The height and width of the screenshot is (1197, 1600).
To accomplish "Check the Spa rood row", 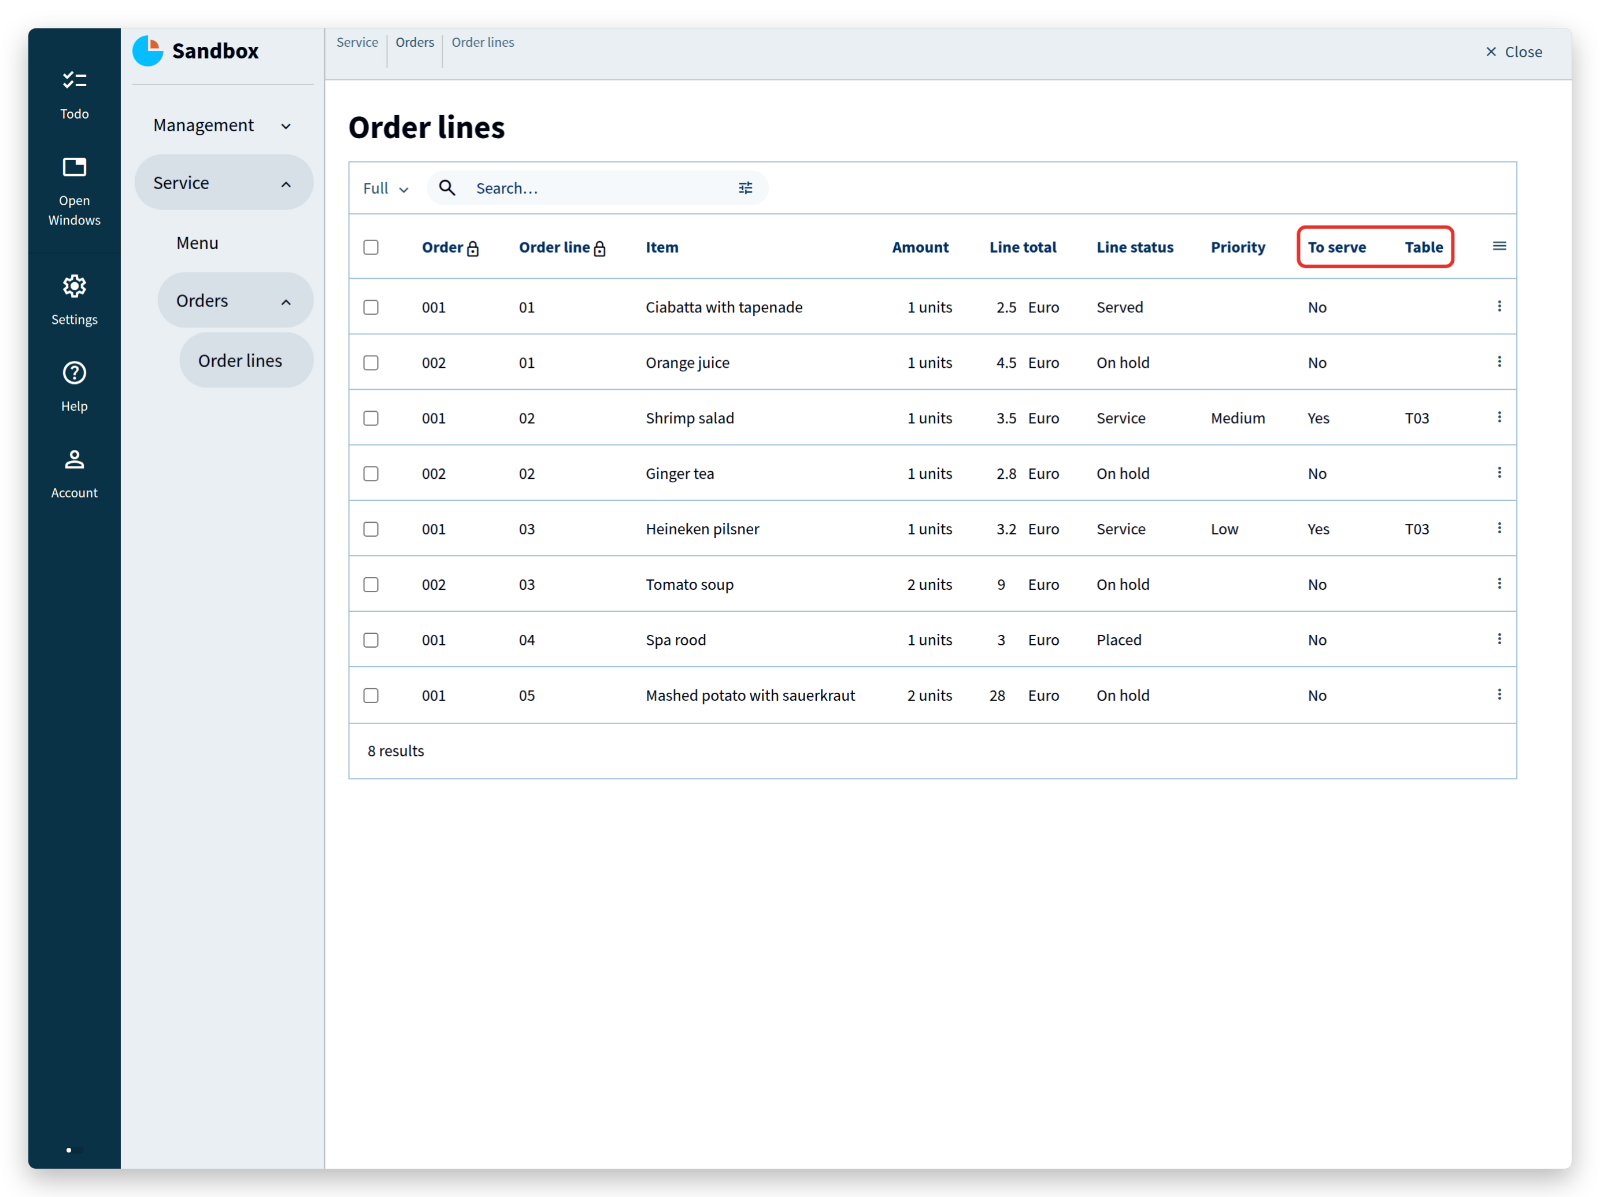I will [x=371, y=640].
